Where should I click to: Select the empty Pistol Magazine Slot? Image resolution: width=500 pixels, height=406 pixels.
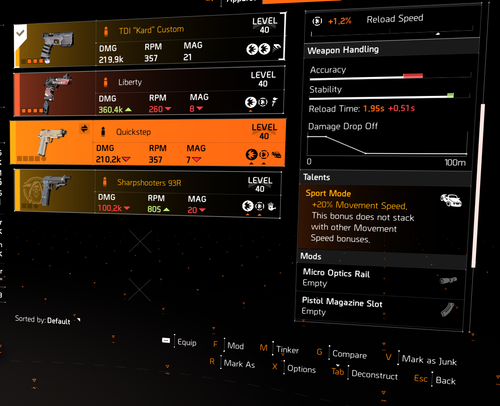pyautogui.click(x=380, y=309)
